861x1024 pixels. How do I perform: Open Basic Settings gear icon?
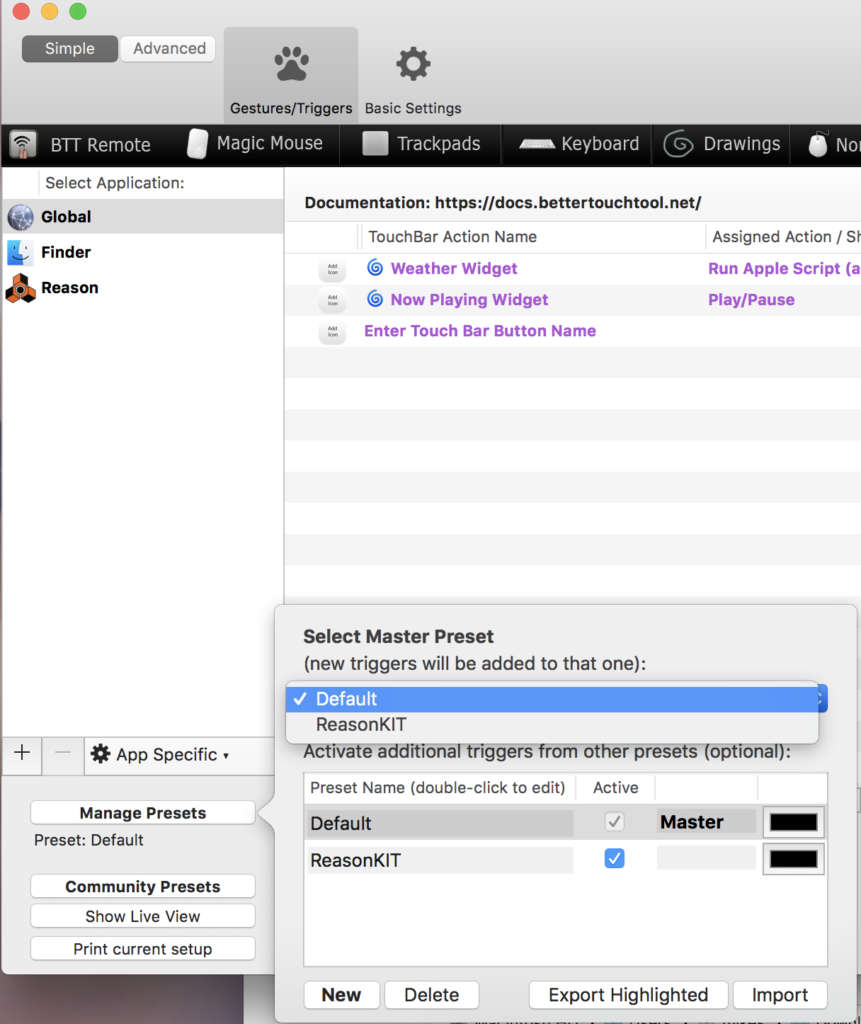(x=413, y=64)
